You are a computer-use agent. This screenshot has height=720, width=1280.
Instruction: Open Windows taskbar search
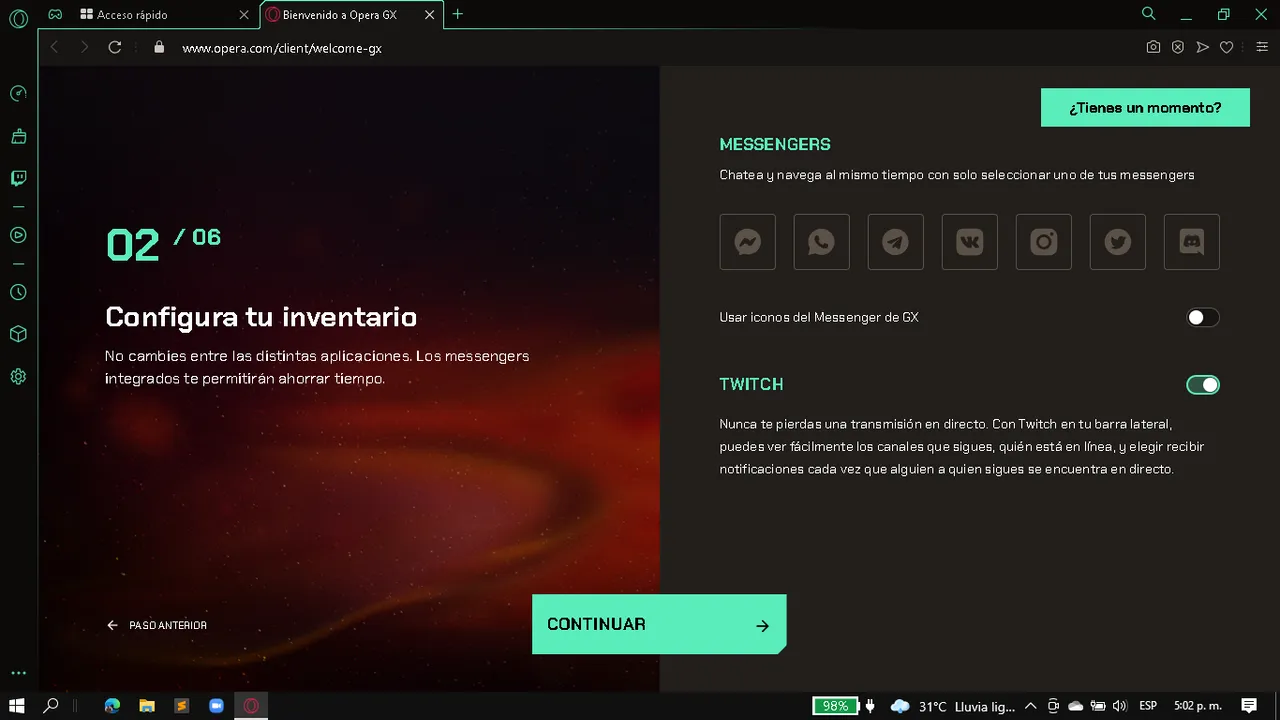tap(51, 706)
